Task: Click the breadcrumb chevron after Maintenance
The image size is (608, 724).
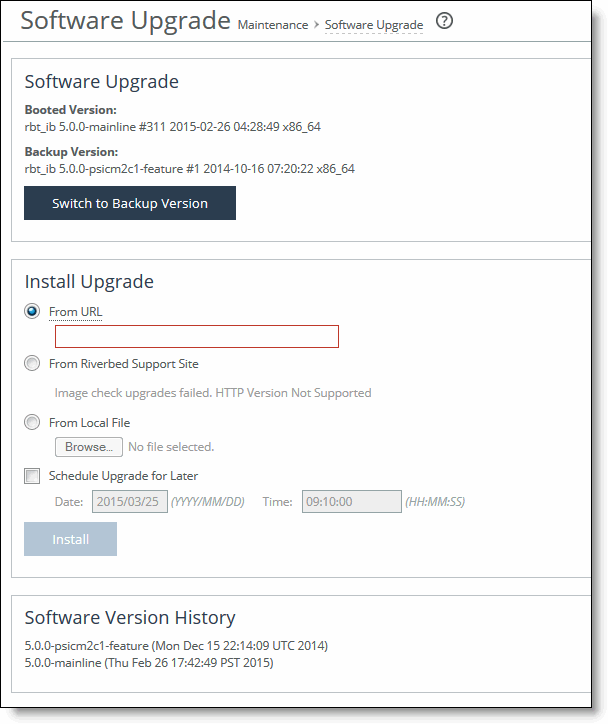Action: 316,24
